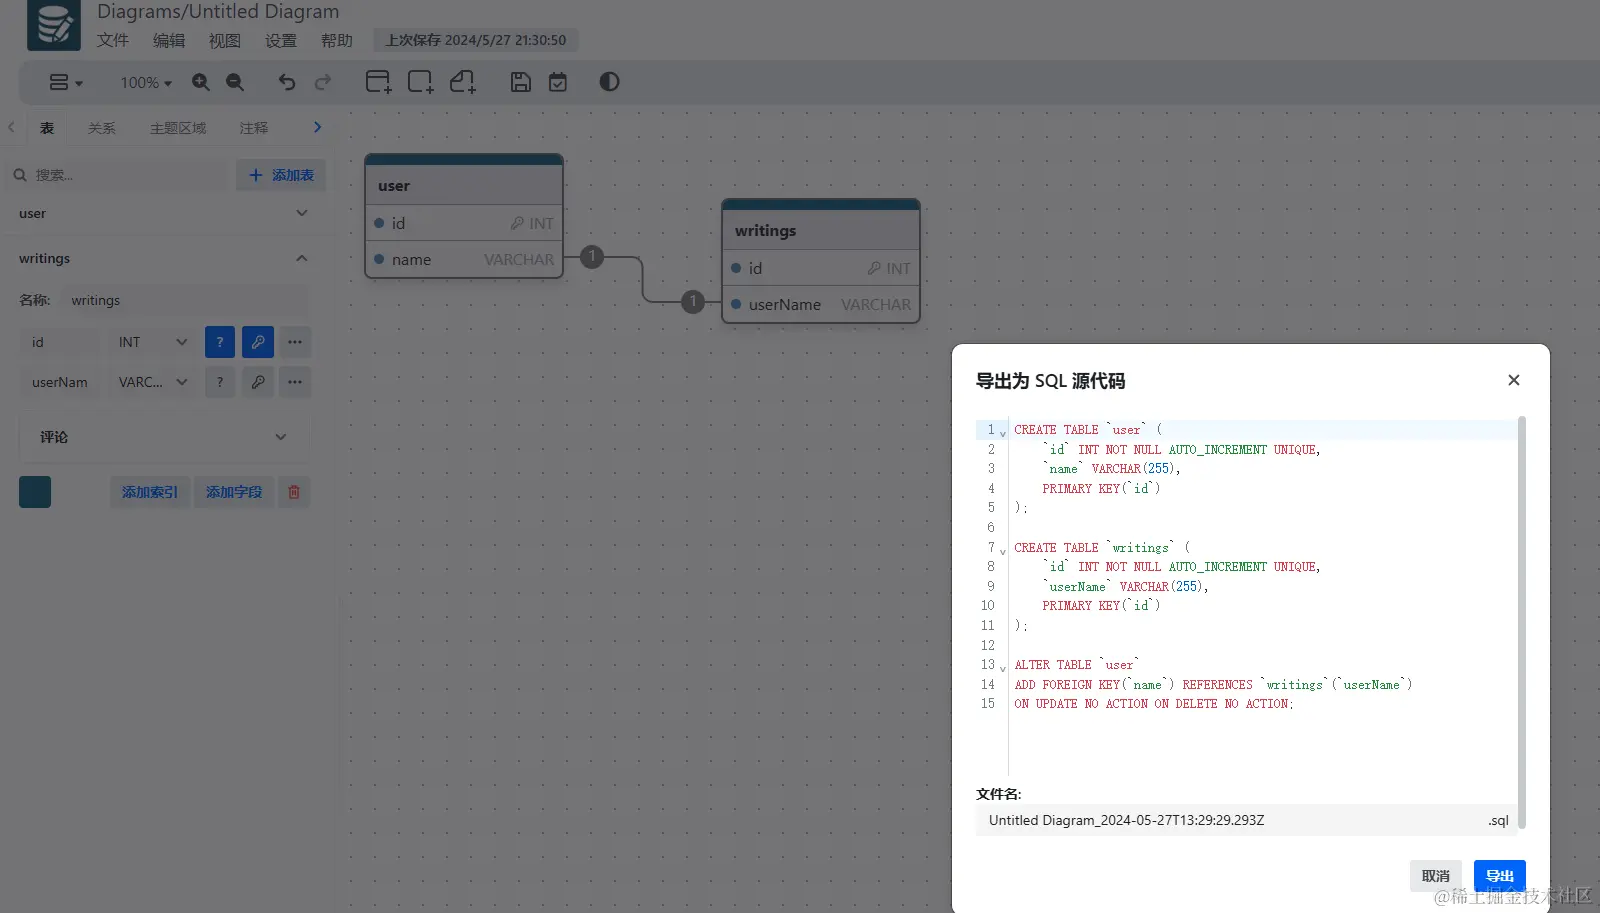
Task: Click the id row in user table
Action: [x=464, y=223]
